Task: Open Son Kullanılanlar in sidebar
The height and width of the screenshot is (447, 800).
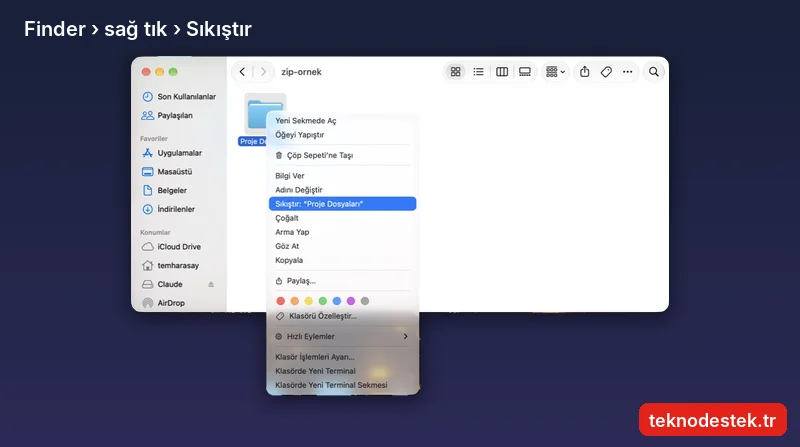Action: point(179,96)
